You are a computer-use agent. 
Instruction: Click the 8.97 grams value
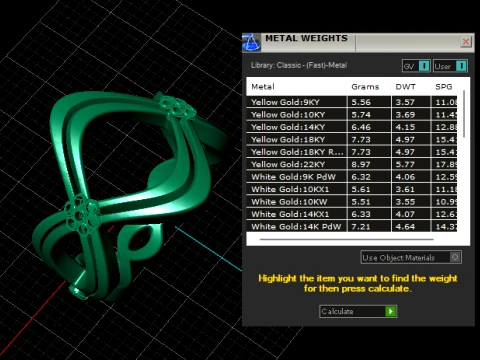[361, 164]
